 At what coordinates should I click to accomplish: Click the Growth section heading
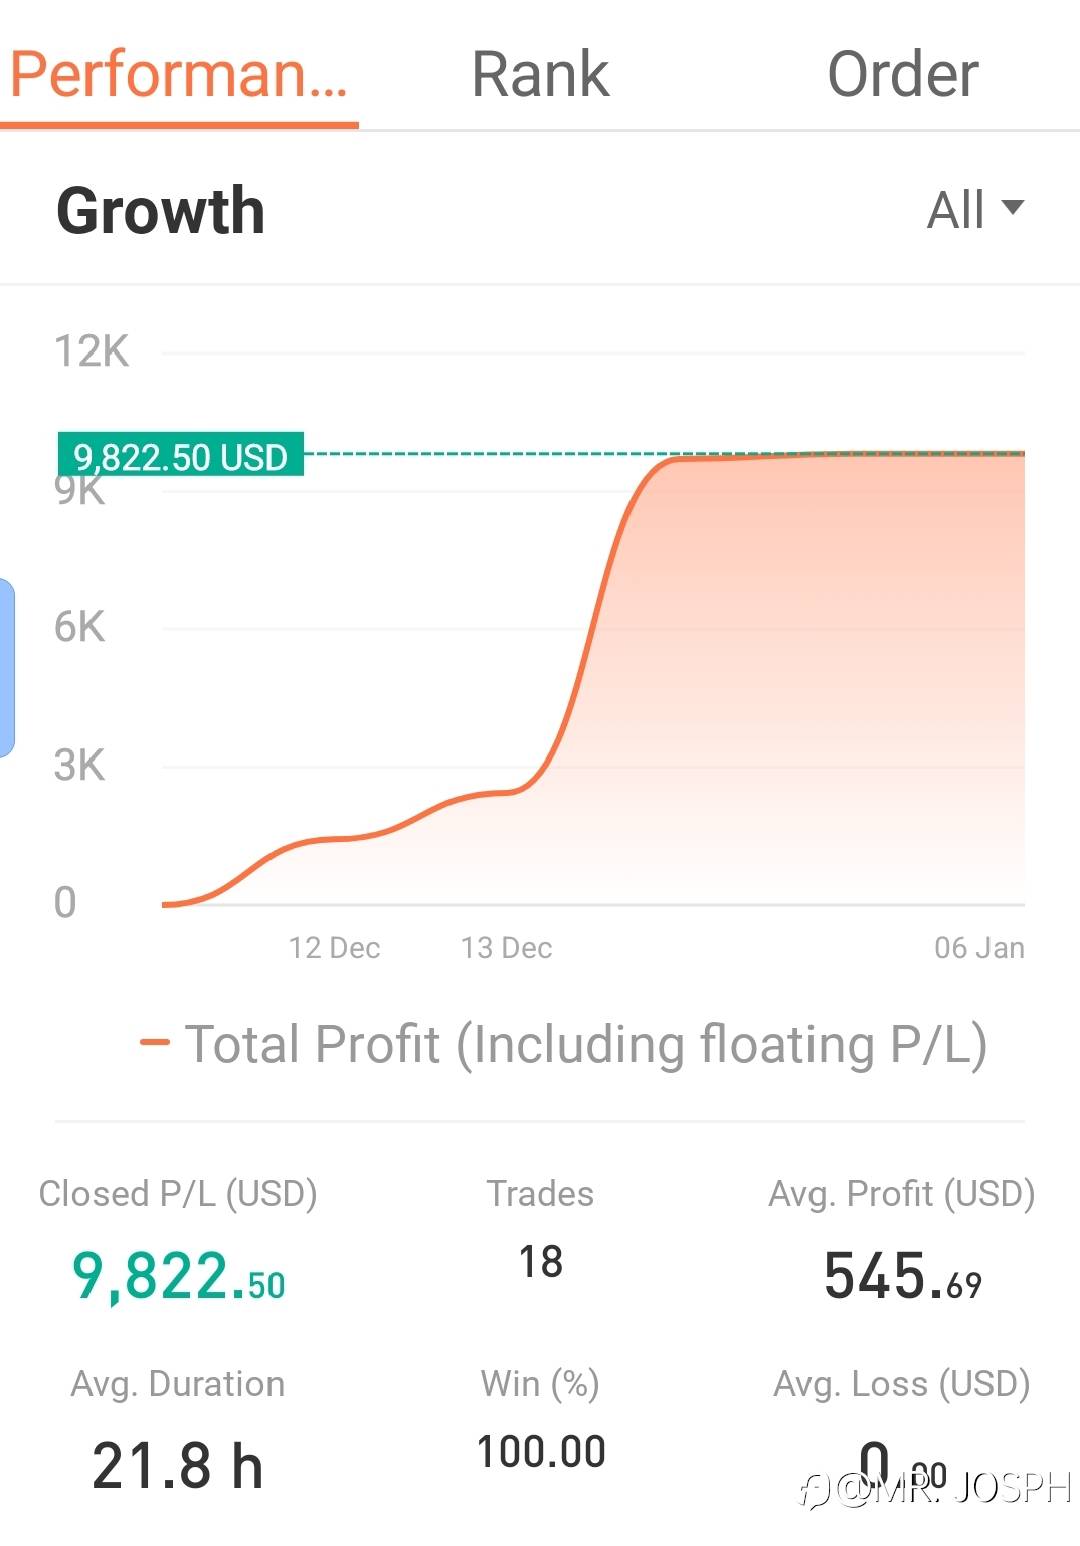pos(160,211)
